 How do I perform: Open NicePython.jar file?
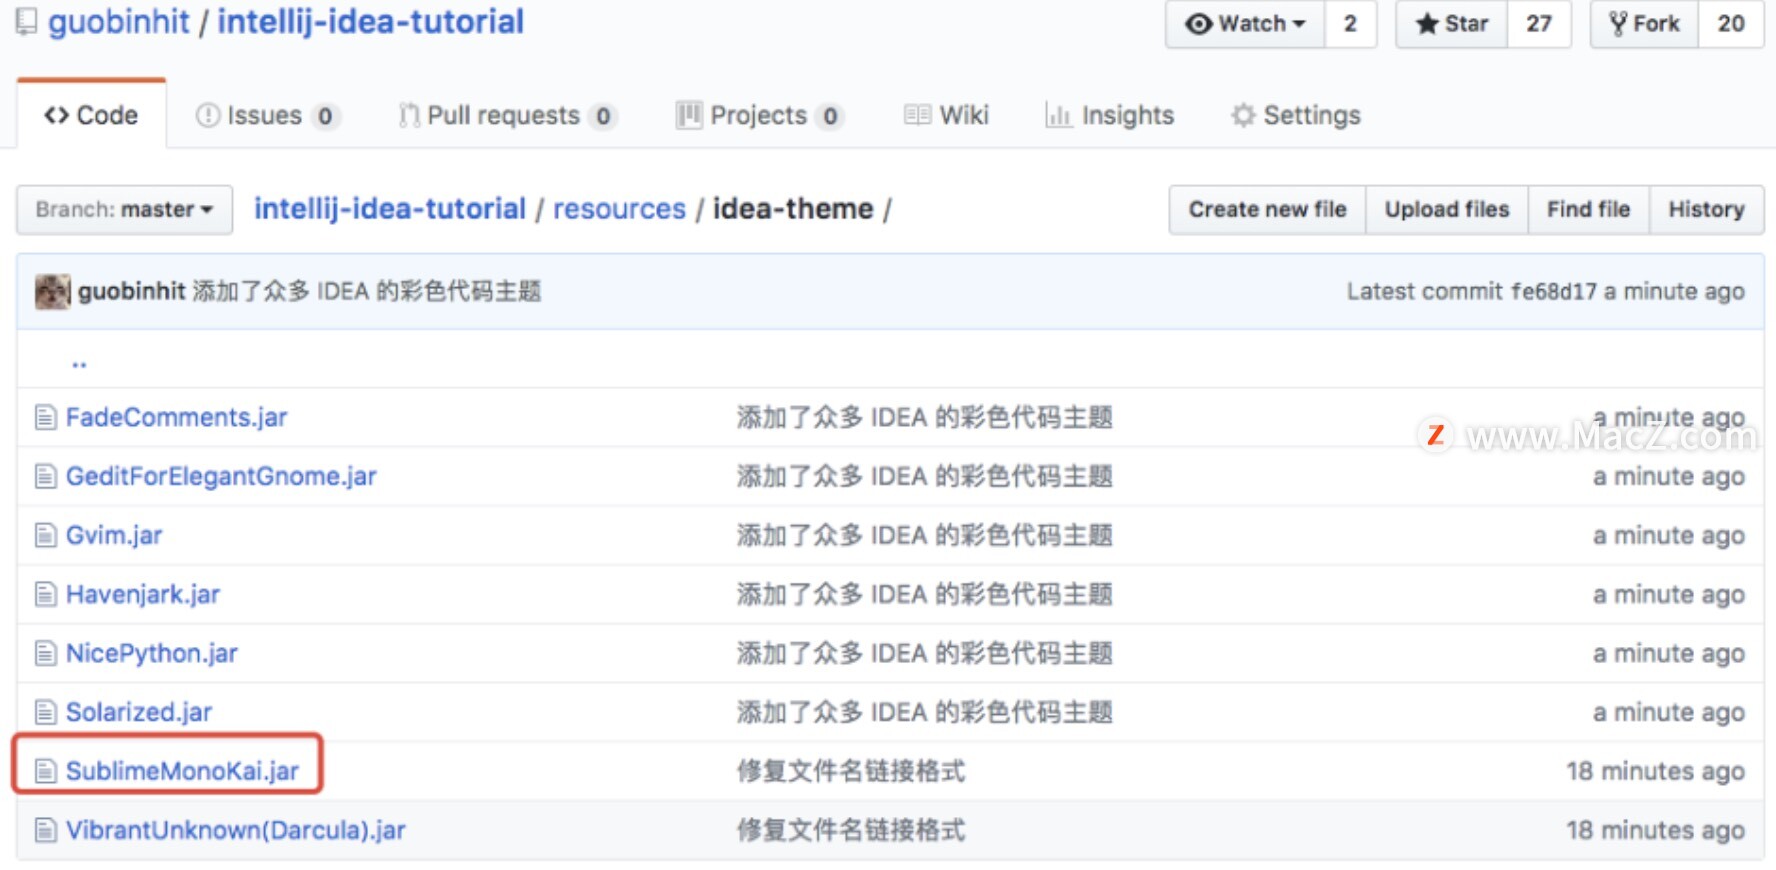pyautogui.click(x=152, y=653)
